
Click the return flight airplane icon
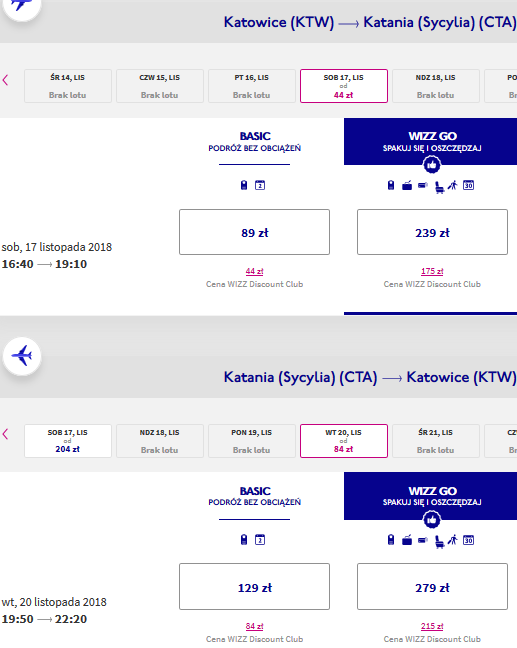click(x=22, y=356)
